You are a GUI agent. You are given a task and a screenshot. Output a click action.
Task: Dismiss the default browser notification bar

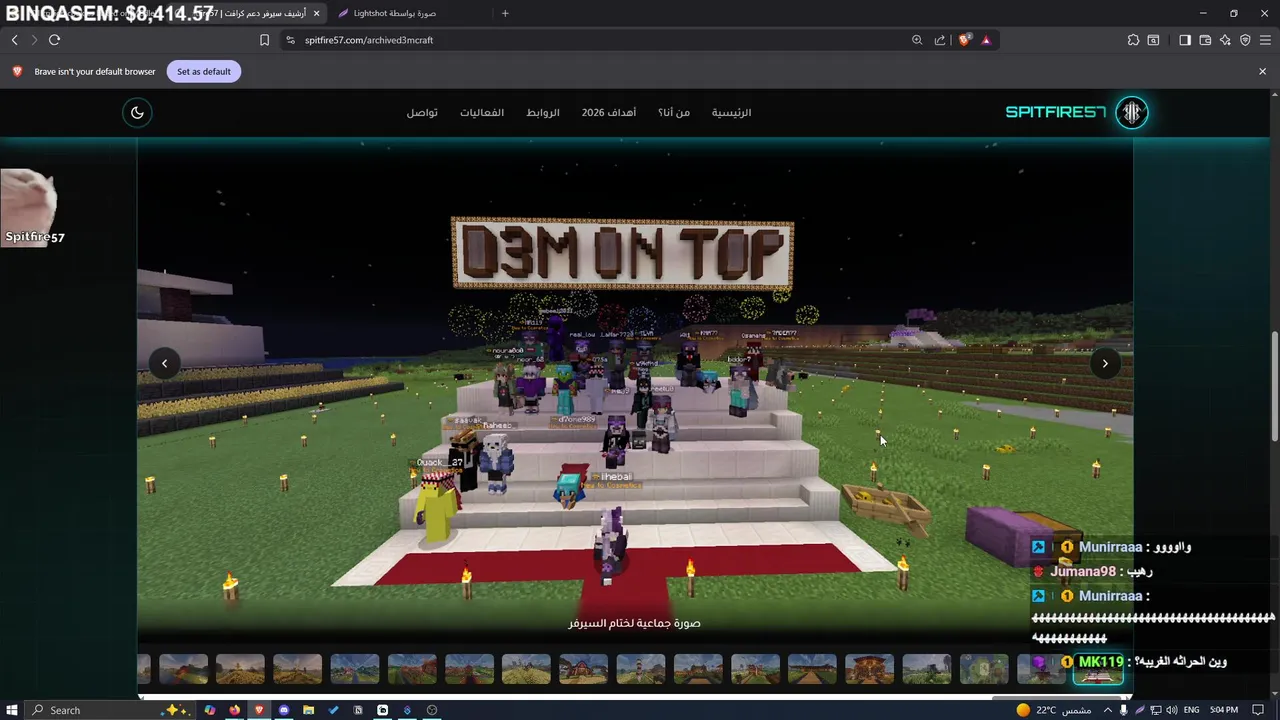click(1262, 71)
